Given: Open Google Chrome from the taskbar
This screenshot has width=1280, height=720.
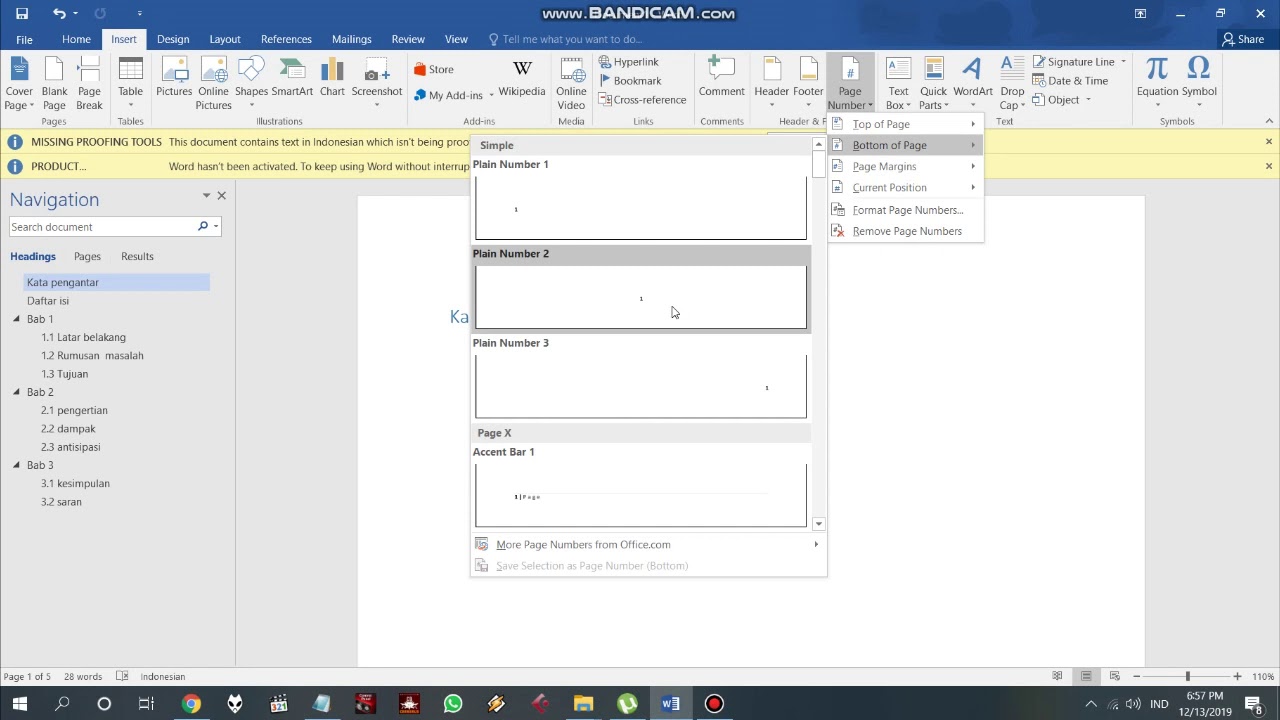Looking at the screenshot, I should 190,704.
